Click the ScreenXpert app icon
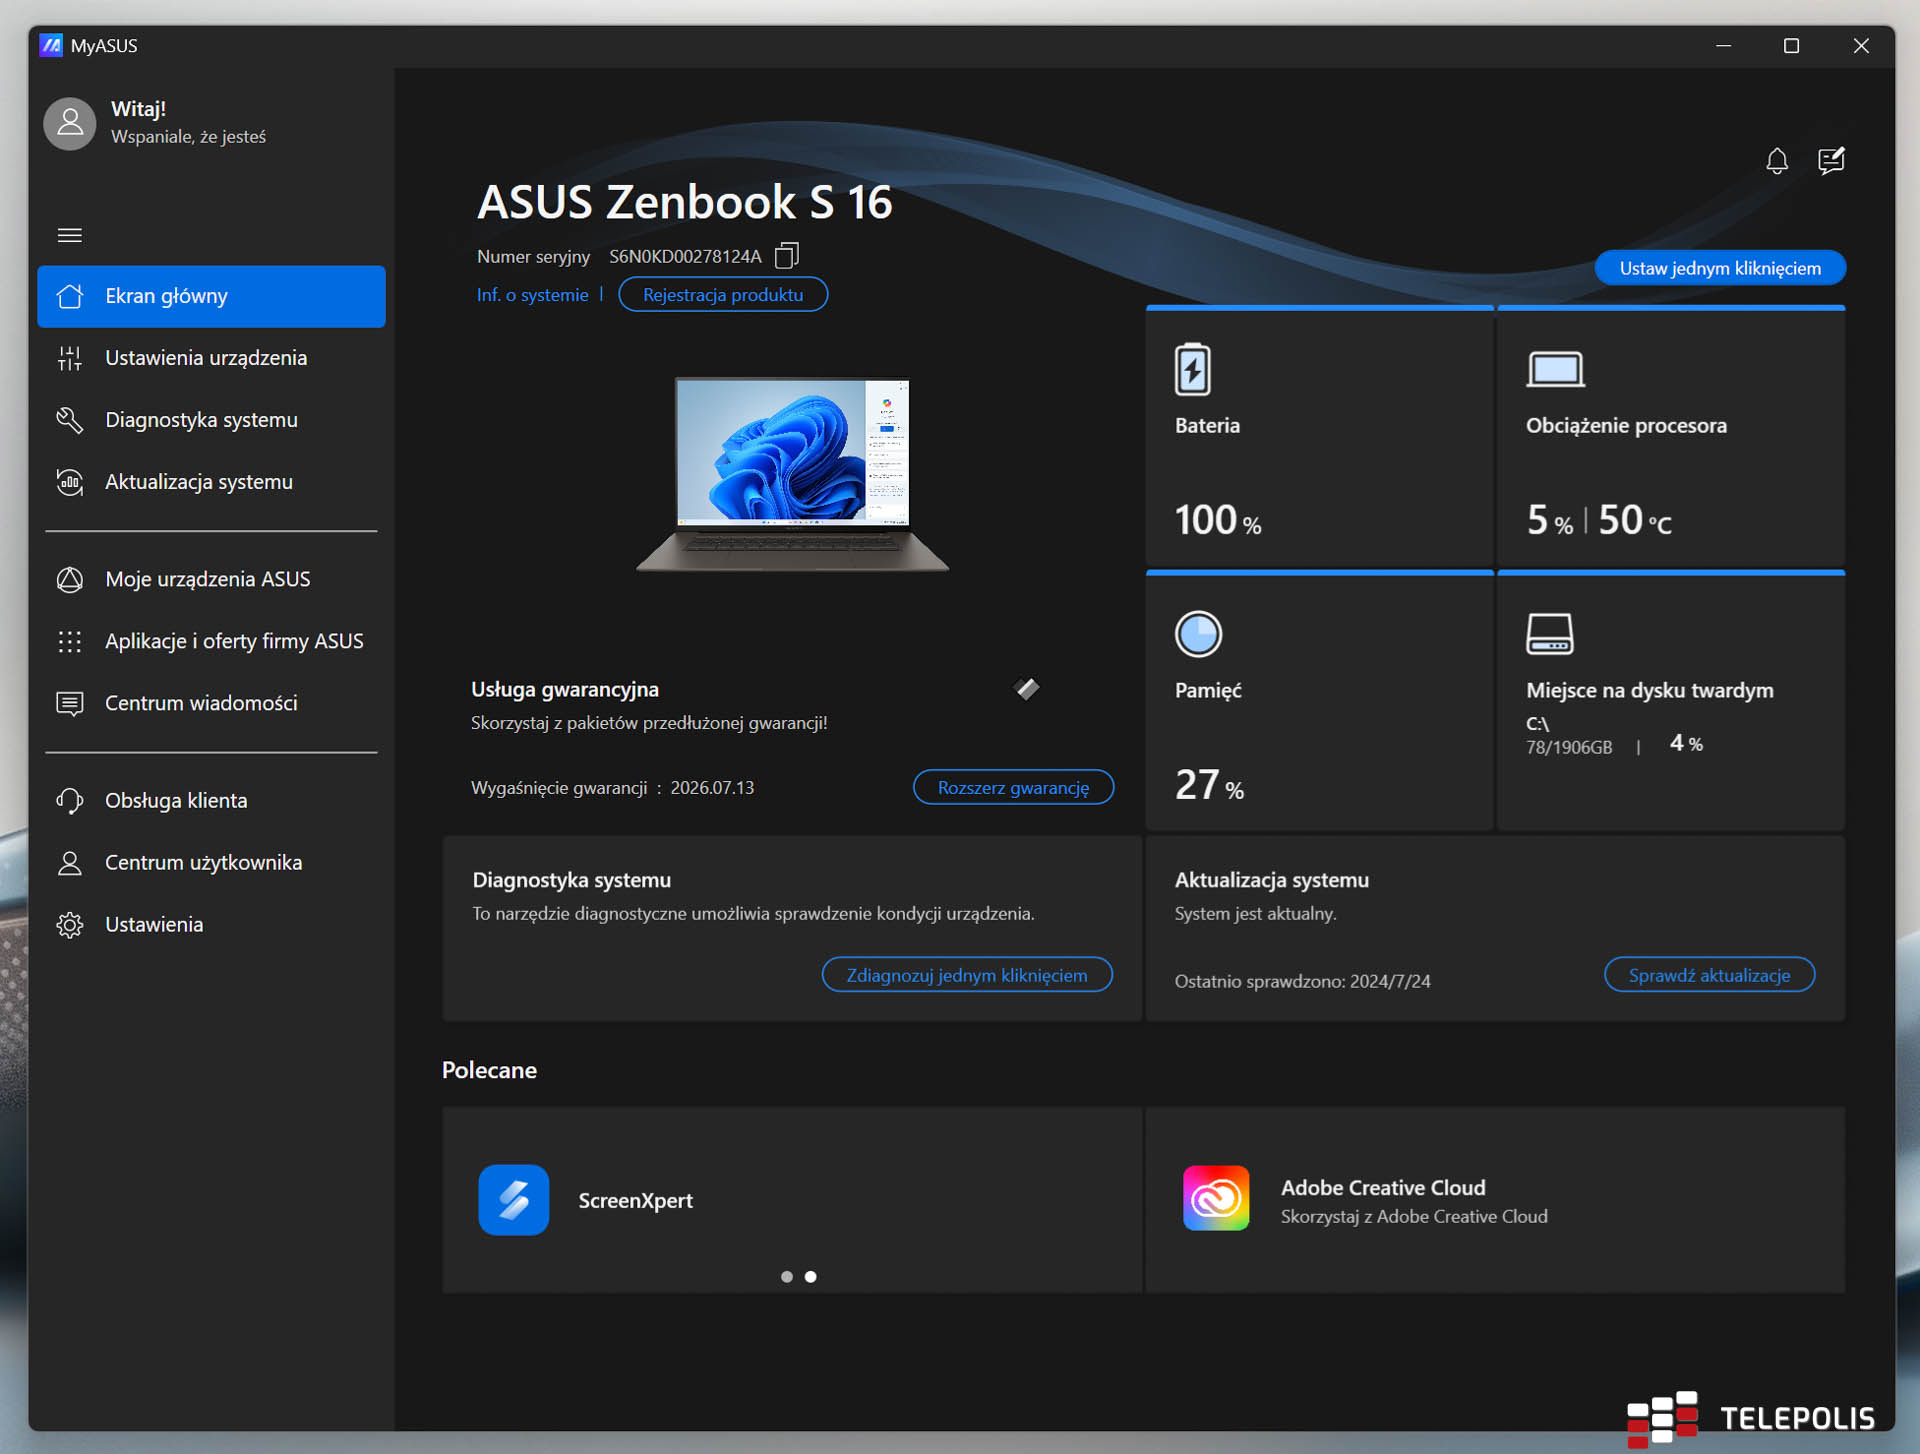The width and height of the screenshot is (1920, 1454). click(513, 1199)
